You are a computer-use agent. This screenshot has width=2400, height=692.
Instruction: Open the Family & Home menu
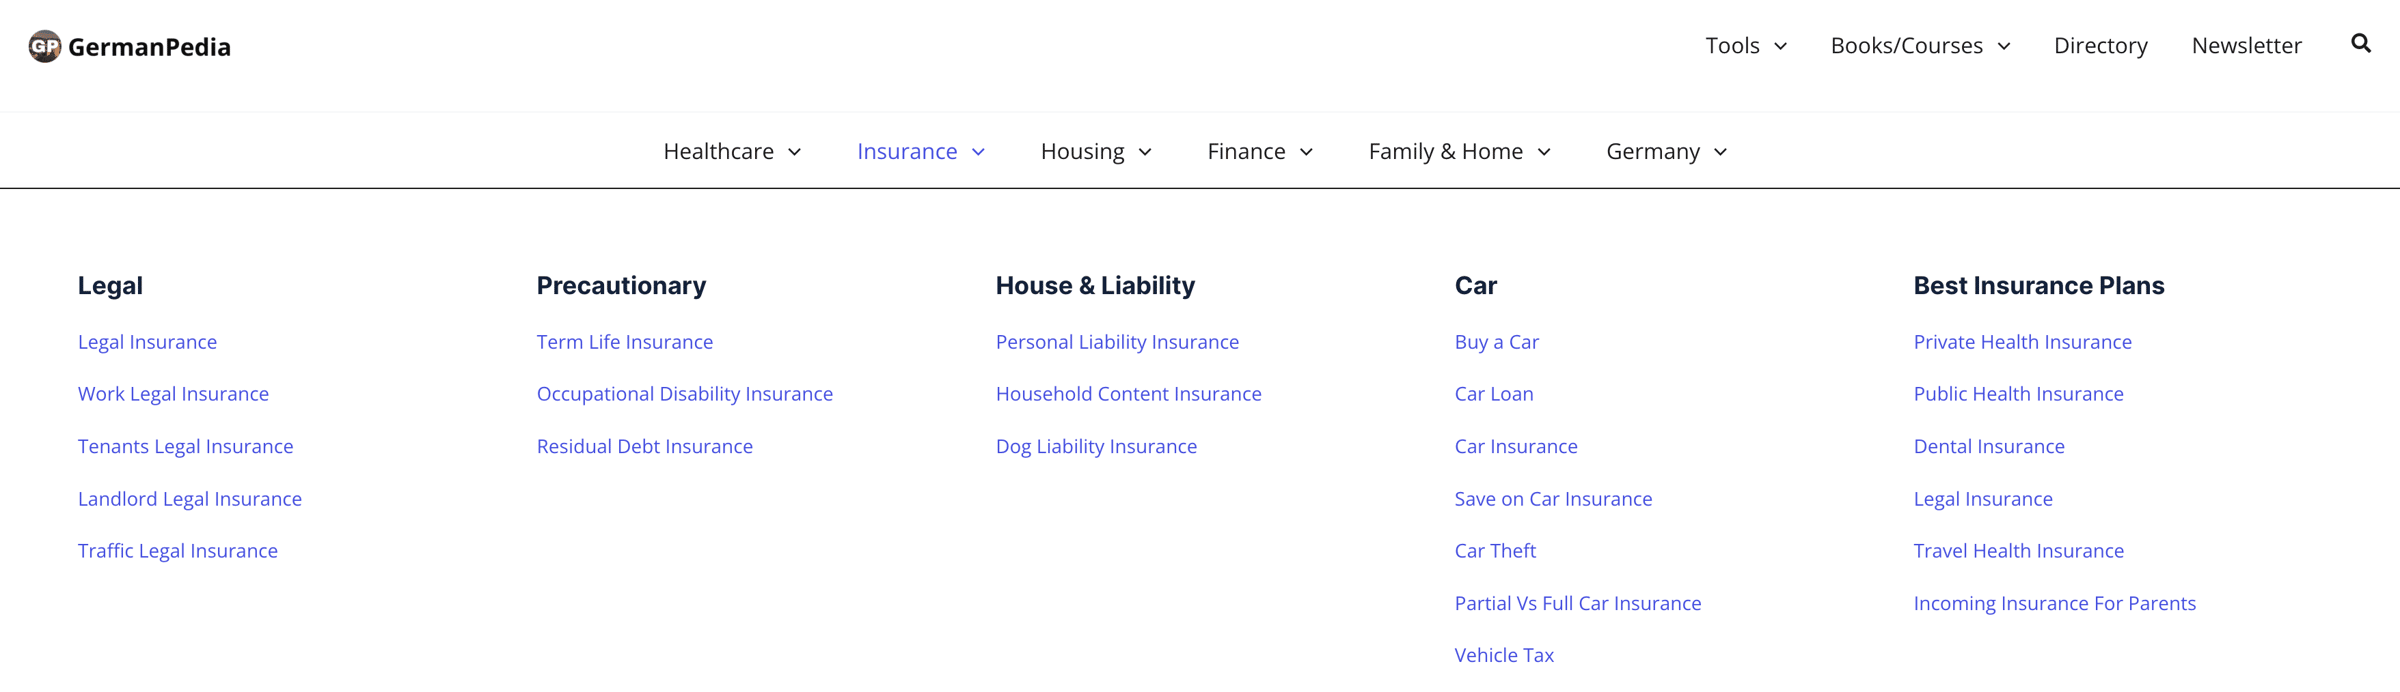(1459, 151)
